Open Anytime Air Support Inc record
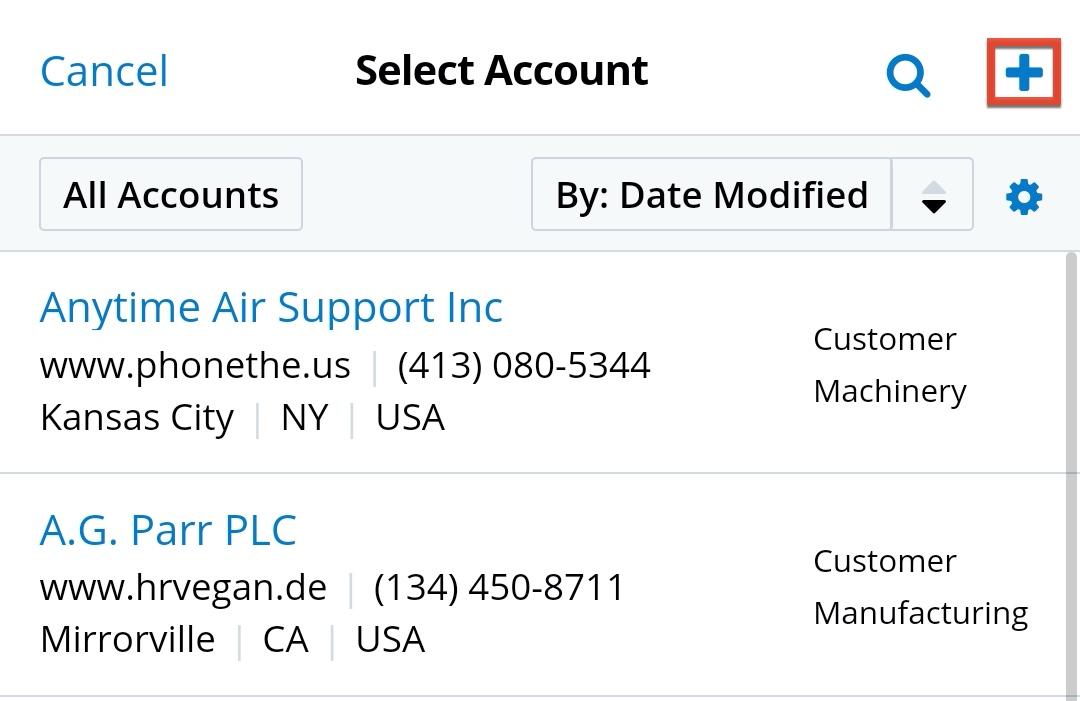 point(271,307)
